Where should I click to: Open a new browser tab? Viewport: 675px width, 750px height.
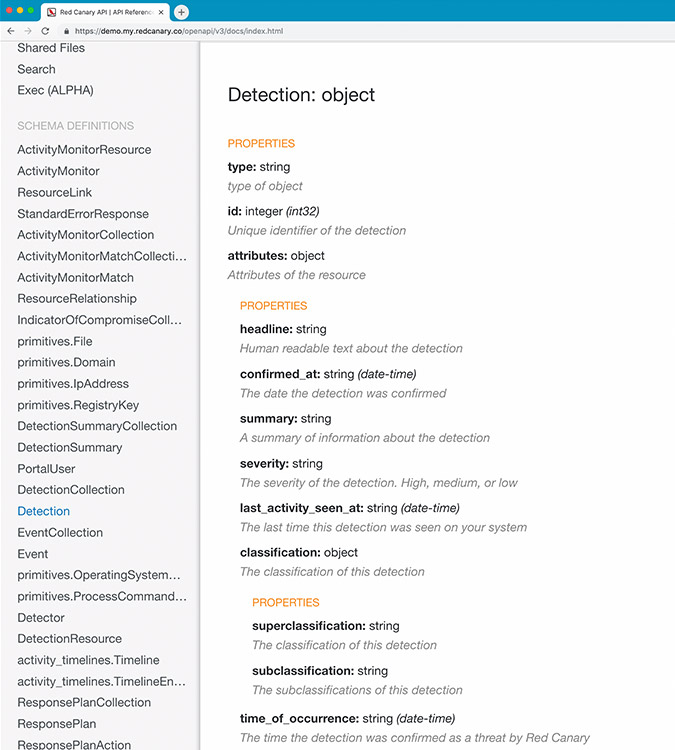click(181, 12)
